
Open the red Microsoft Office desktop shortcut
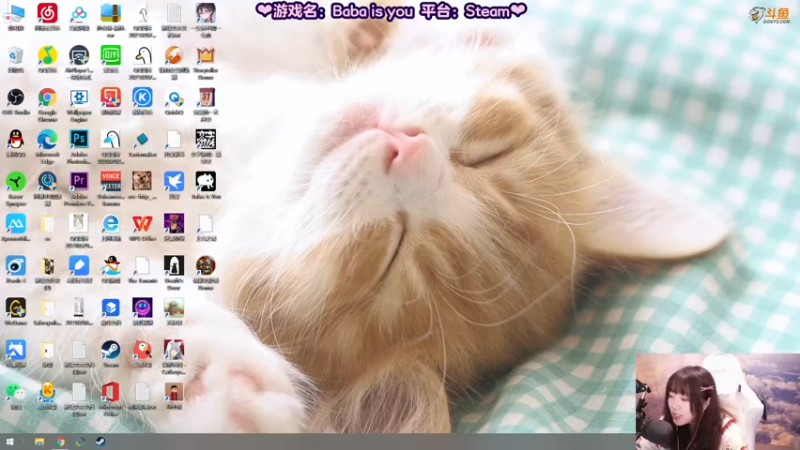(x=110, y=392)
